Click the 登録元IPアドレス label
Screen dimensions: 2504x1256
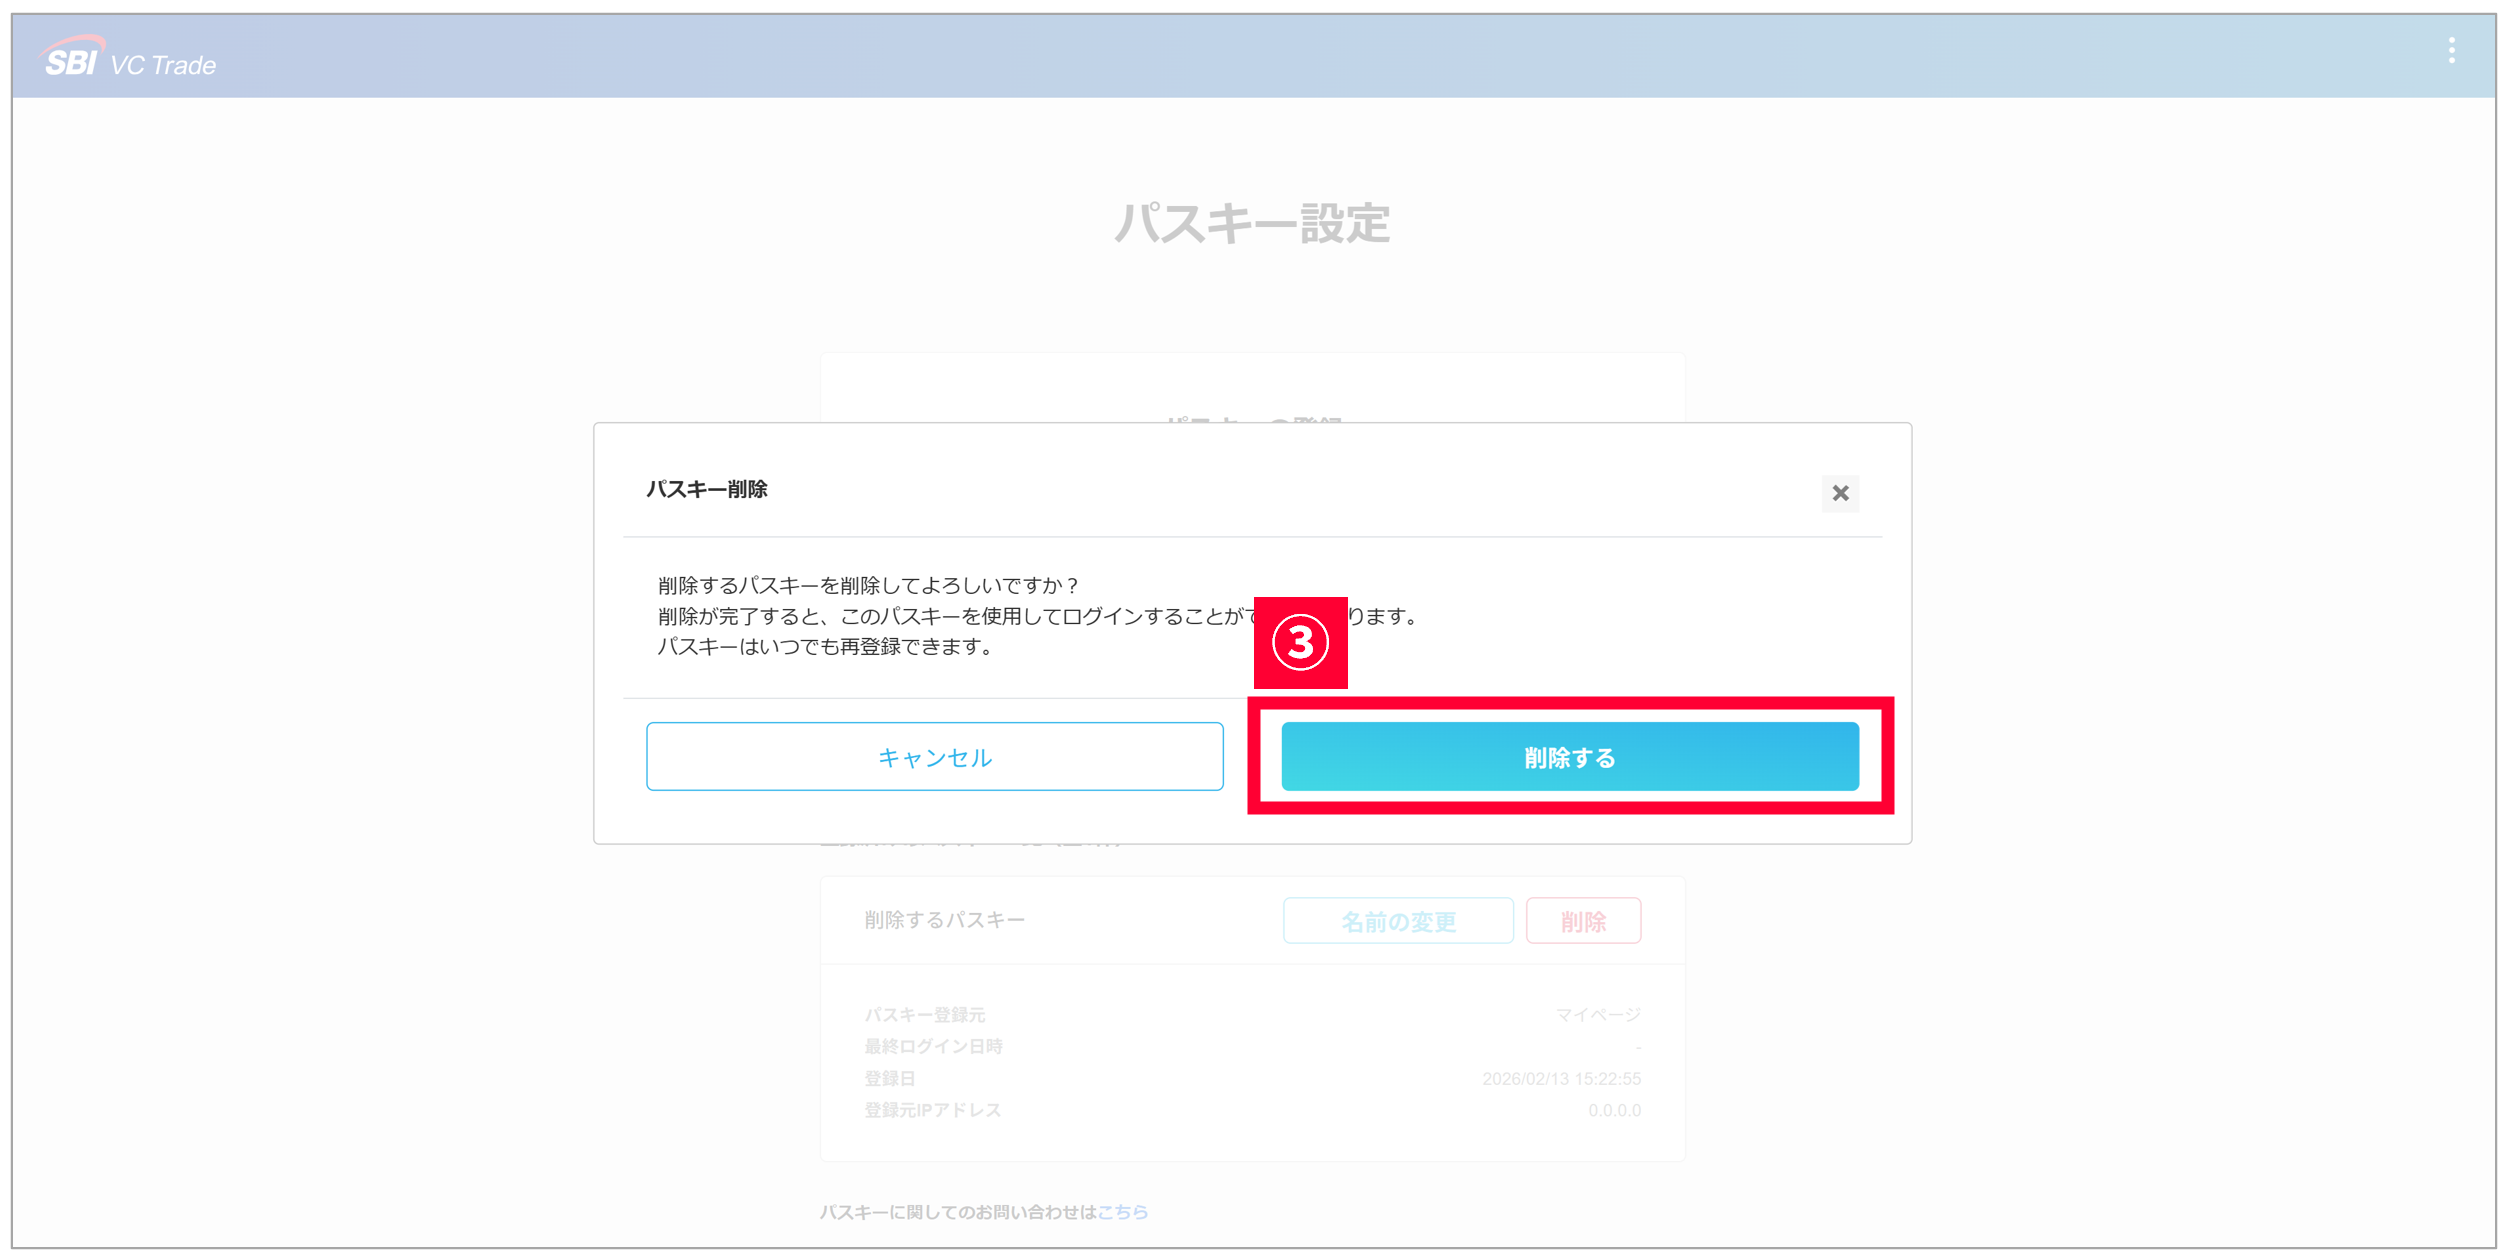tap(932, 1110)
